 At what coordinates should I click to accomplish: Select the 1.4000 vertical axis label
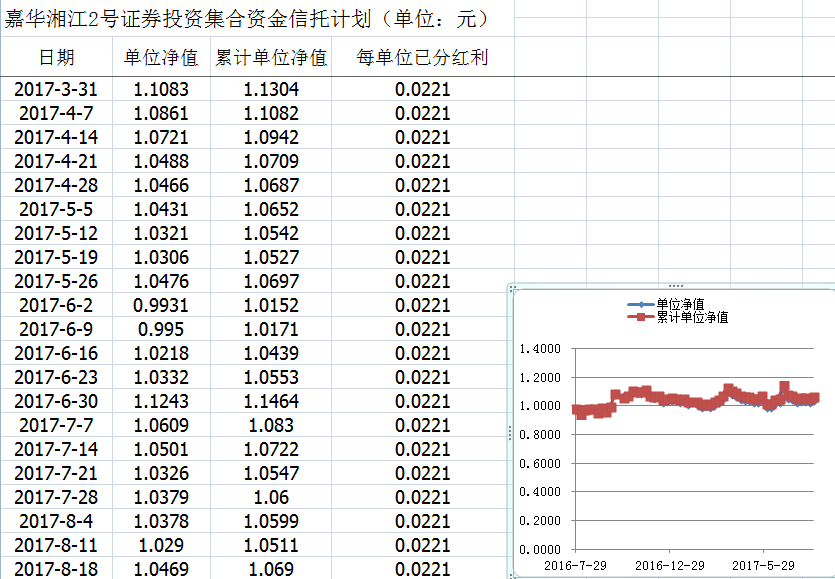point(540,349)
